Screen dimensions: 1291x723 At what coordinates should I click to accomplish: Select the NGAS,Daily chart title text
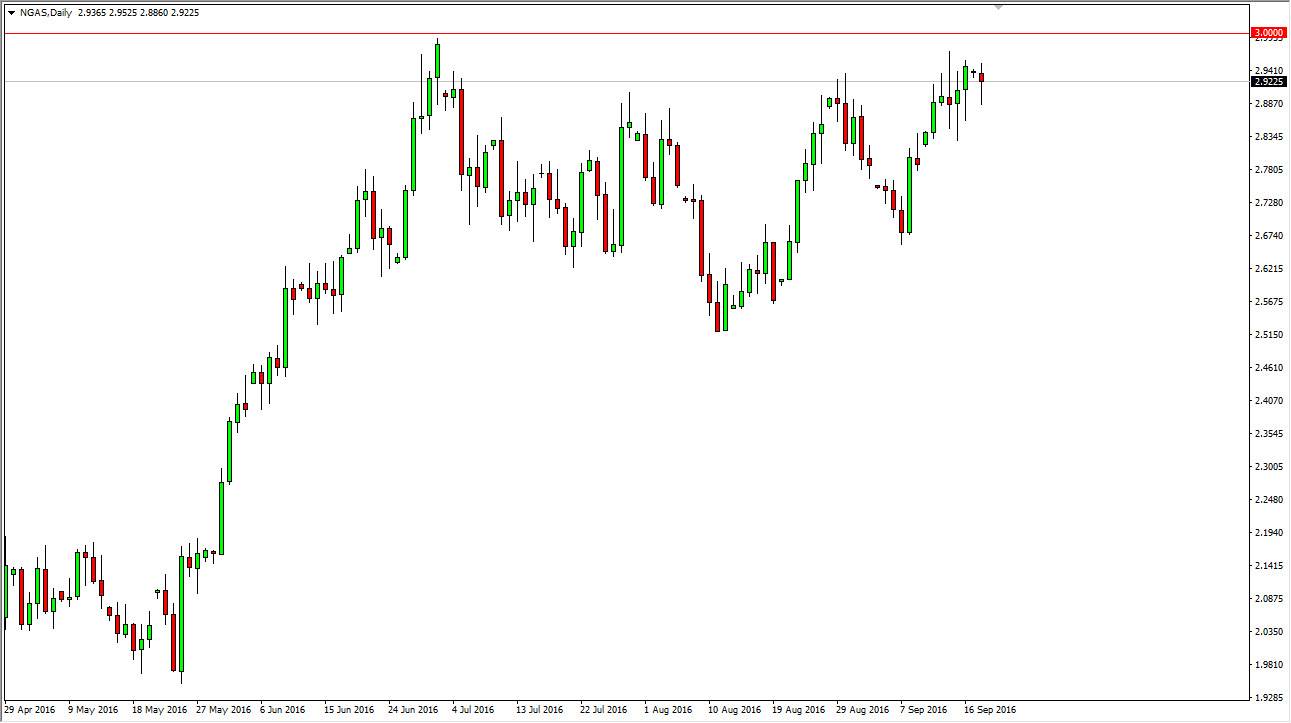(x=46, y=13)
